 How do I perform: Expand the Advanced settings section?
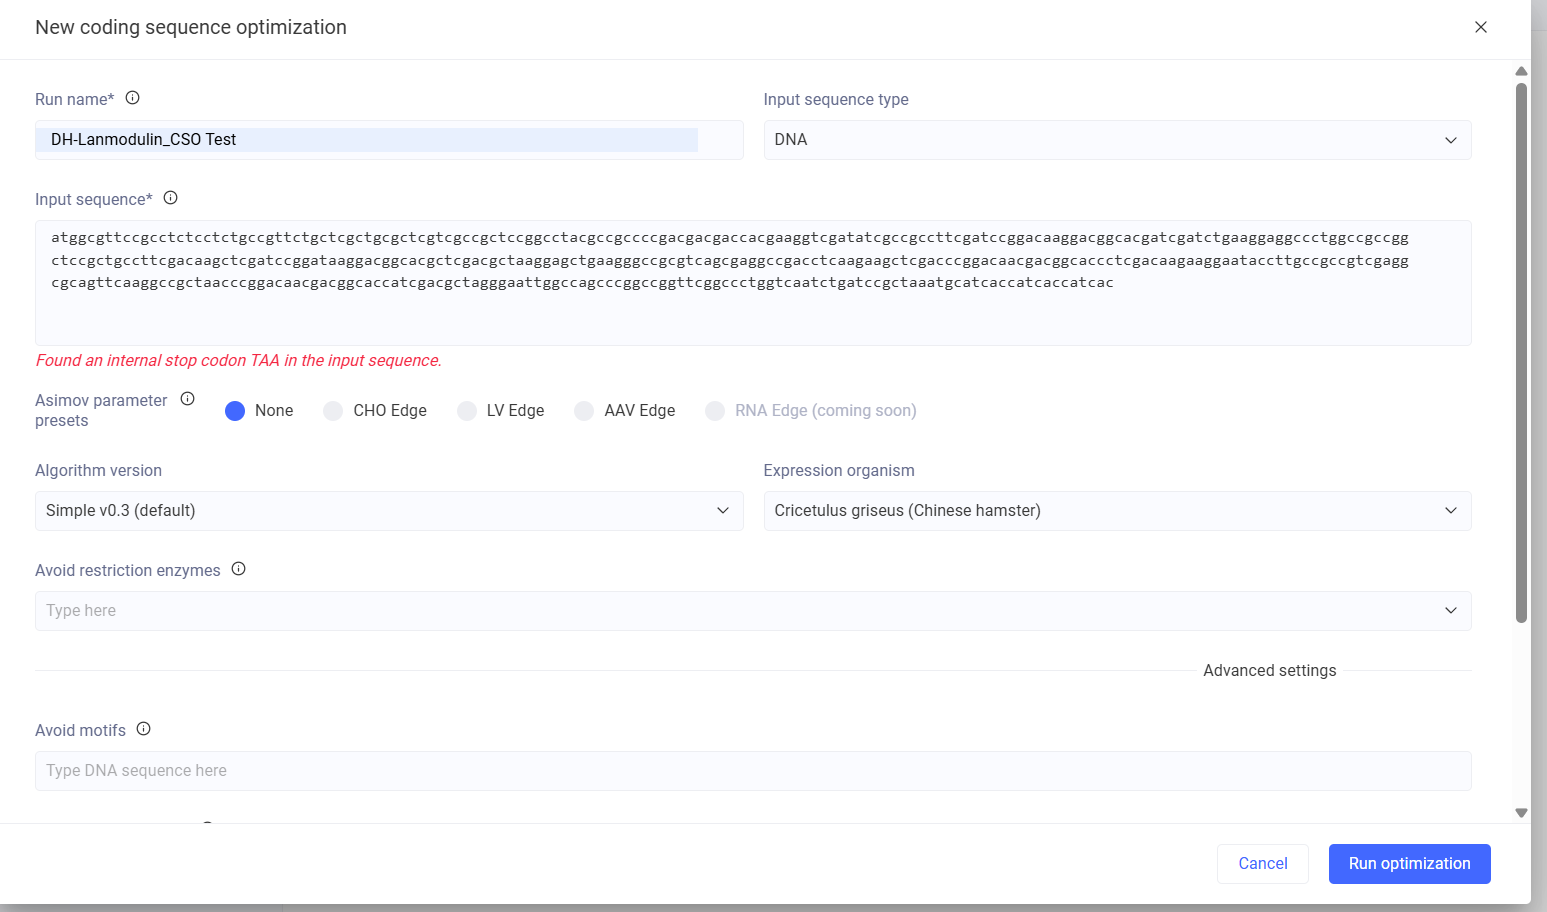click(x=1269, y=671)
